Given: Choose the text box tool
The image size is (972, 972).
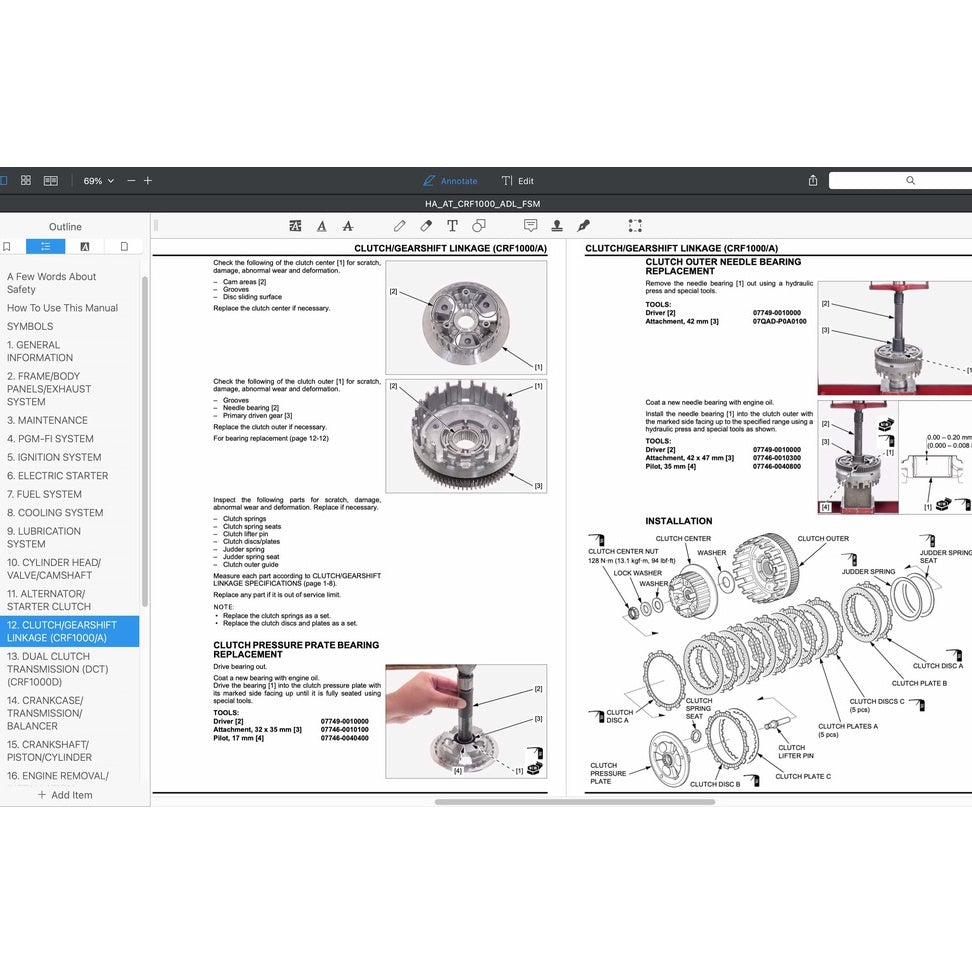Looking at the screenshot, I should point(452,226).
